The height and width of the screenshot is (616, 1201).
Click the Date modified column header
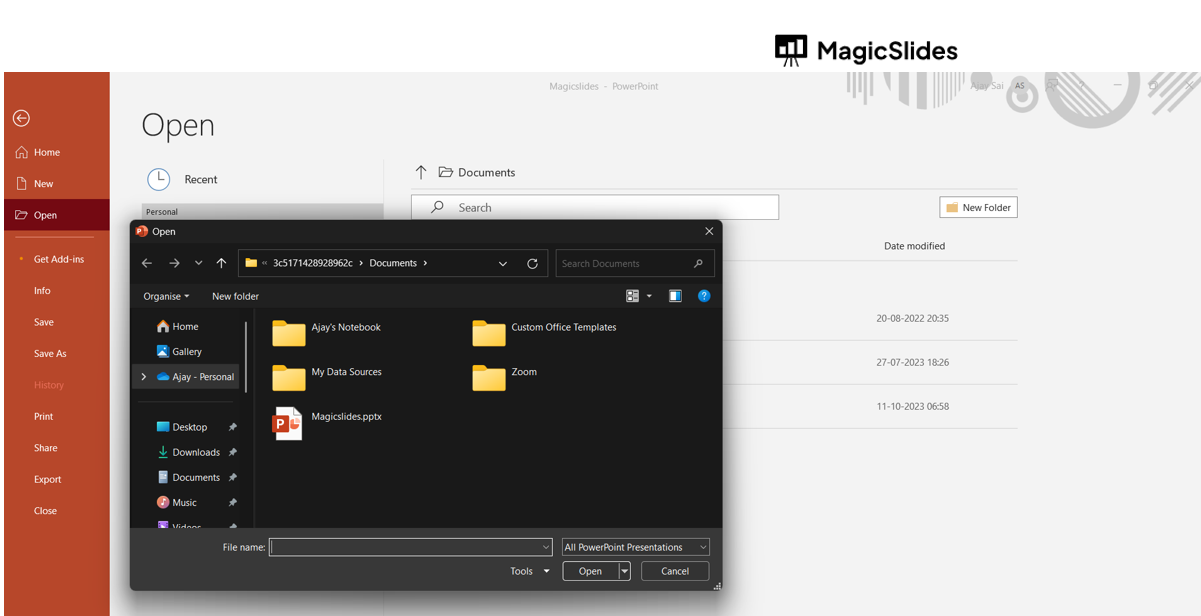click(x=914, y=246)
